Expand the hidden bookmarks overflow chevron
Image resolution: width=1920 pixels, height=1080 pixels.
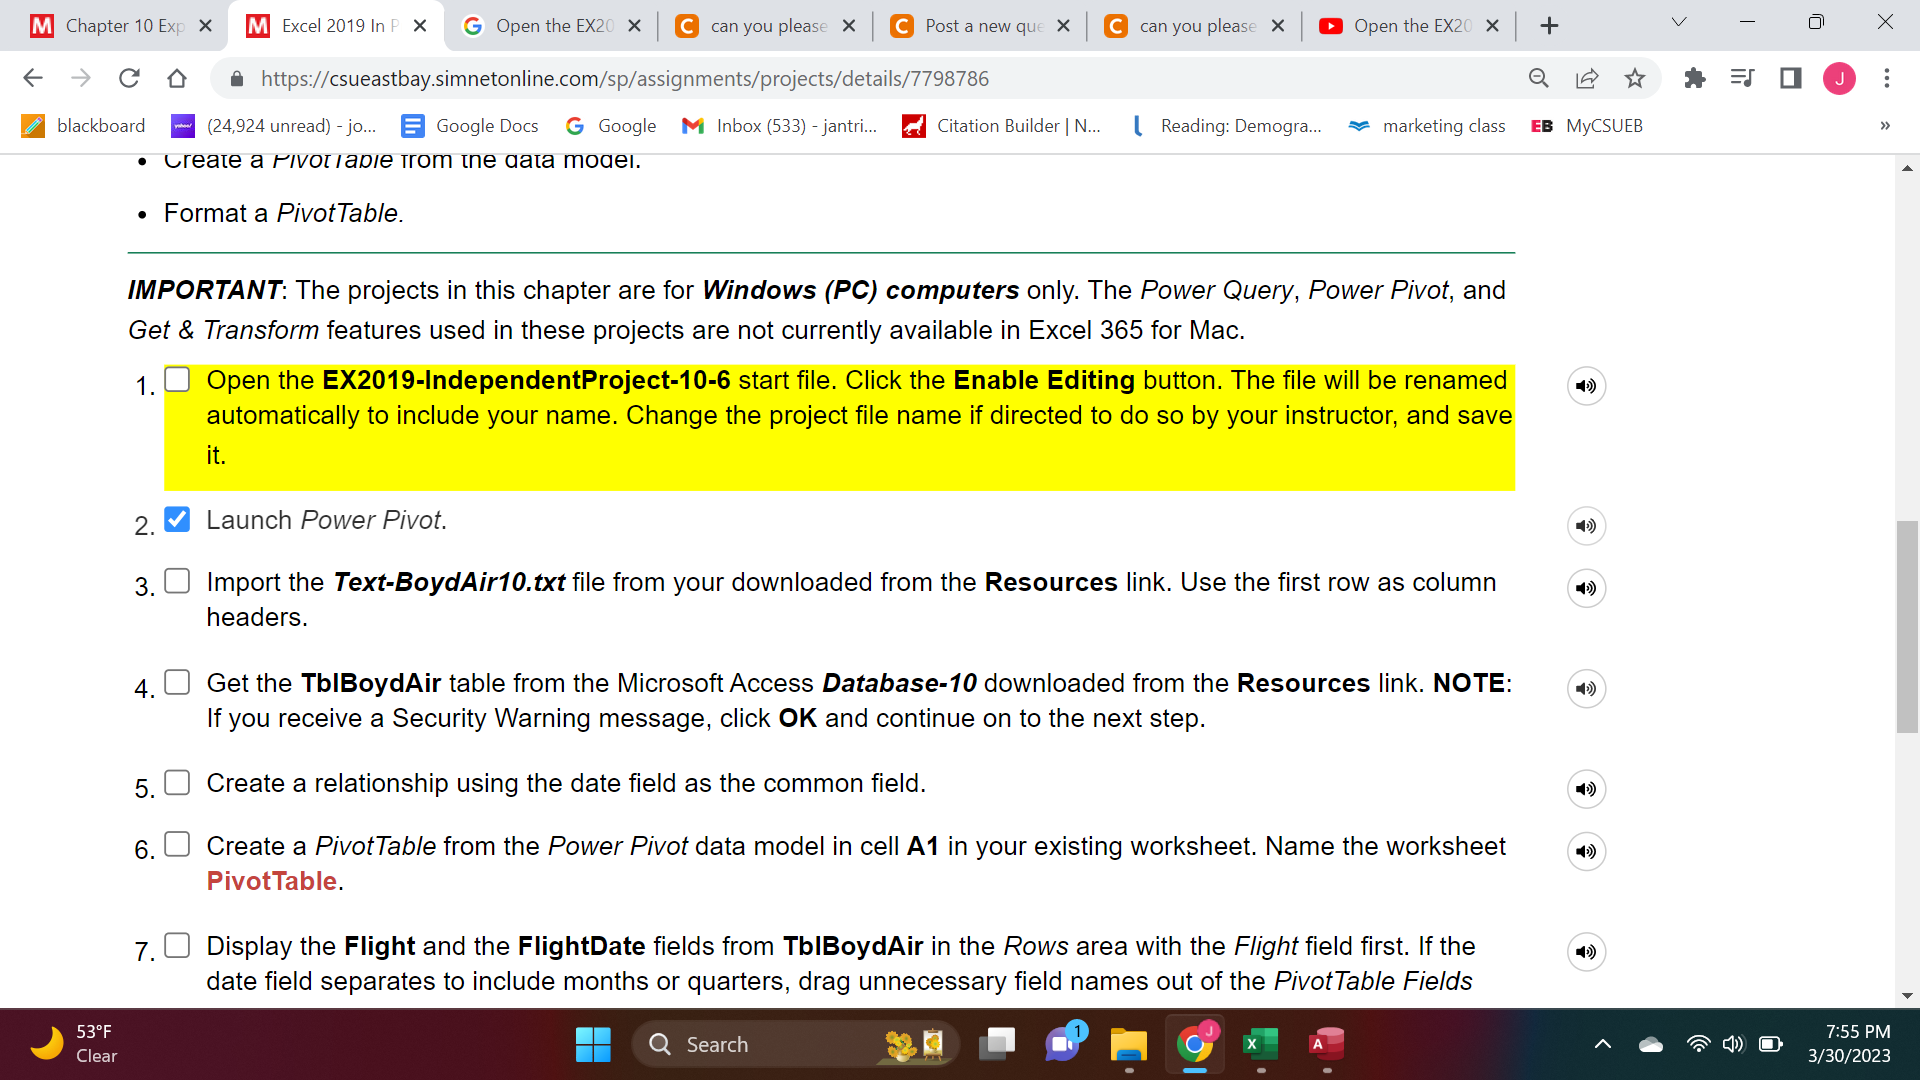point(1884,125)
